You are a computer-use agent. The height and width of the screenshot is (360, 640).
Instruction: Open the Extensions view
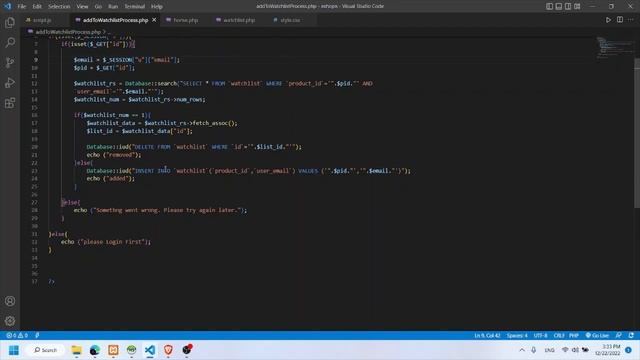coord(10,102)
